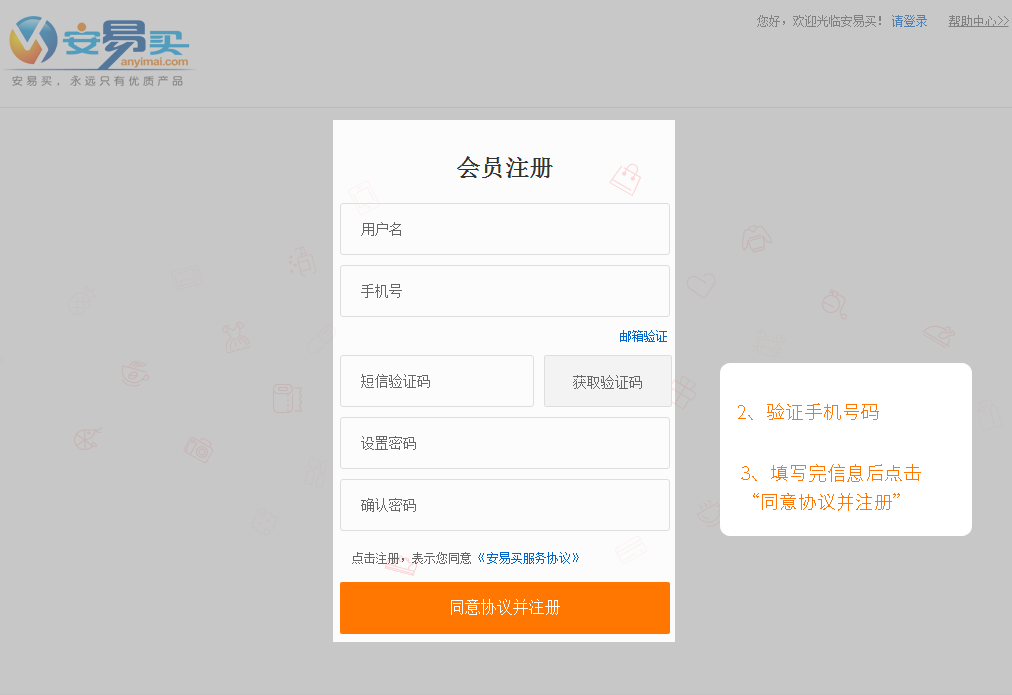
Task: Click the heart icon in background
Action: (701, 285)
